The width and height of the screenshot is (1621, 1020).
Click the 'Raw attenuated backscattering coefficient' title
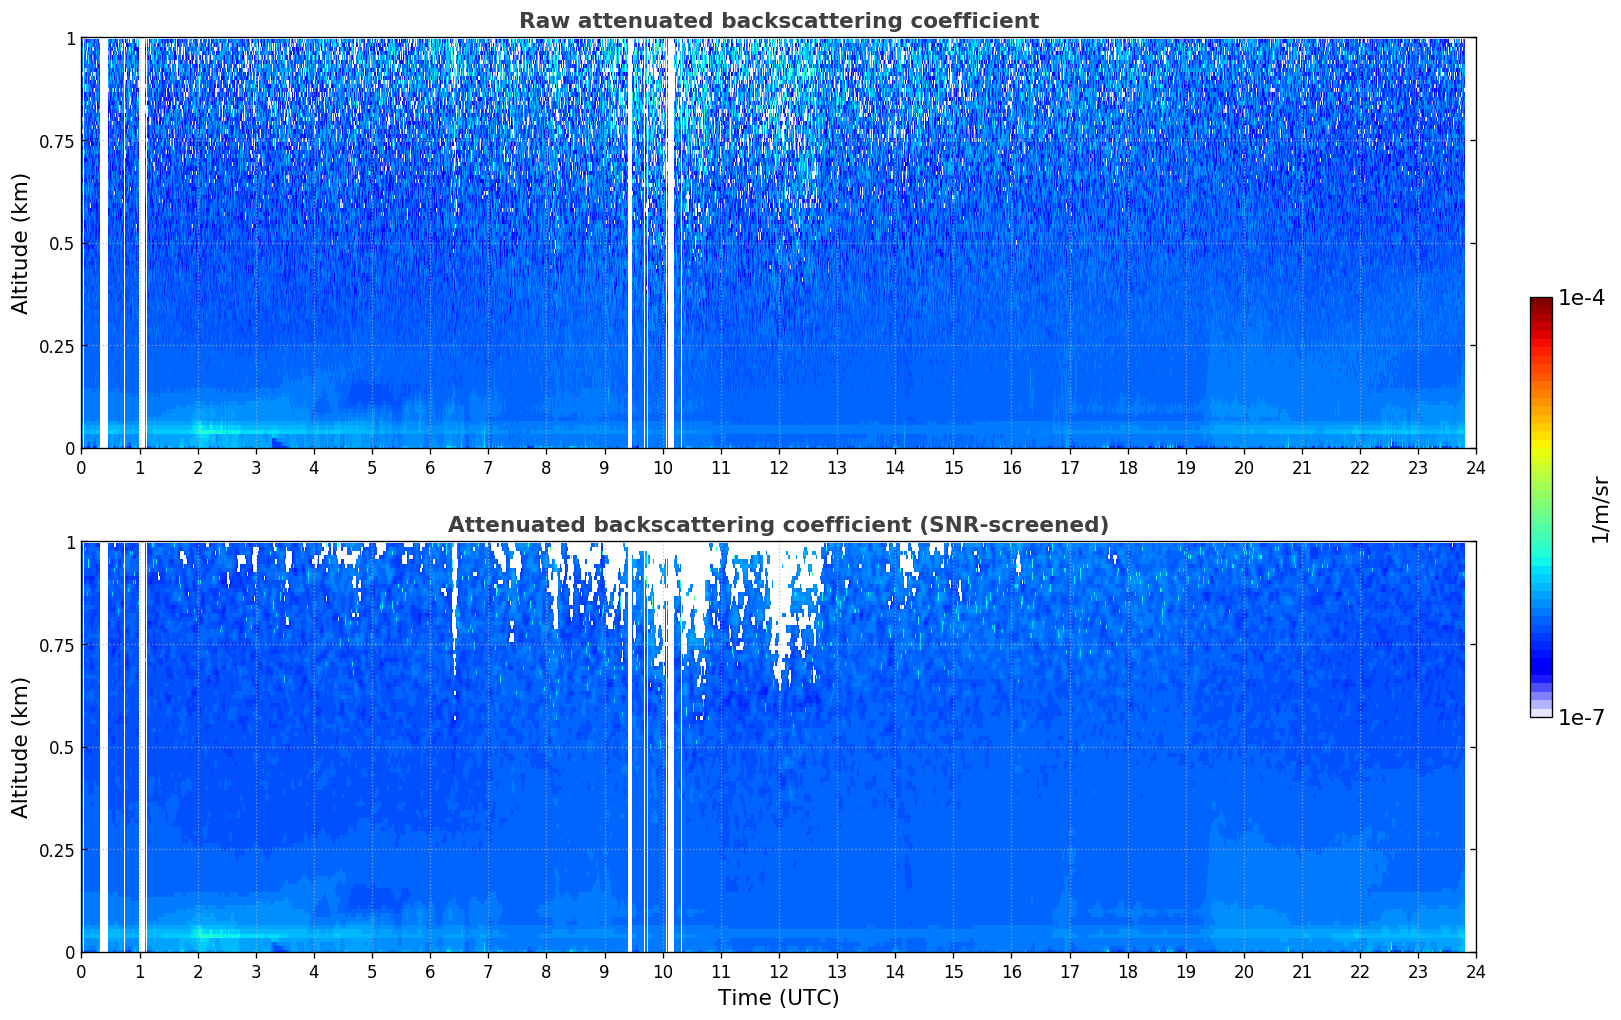[778, 21]
